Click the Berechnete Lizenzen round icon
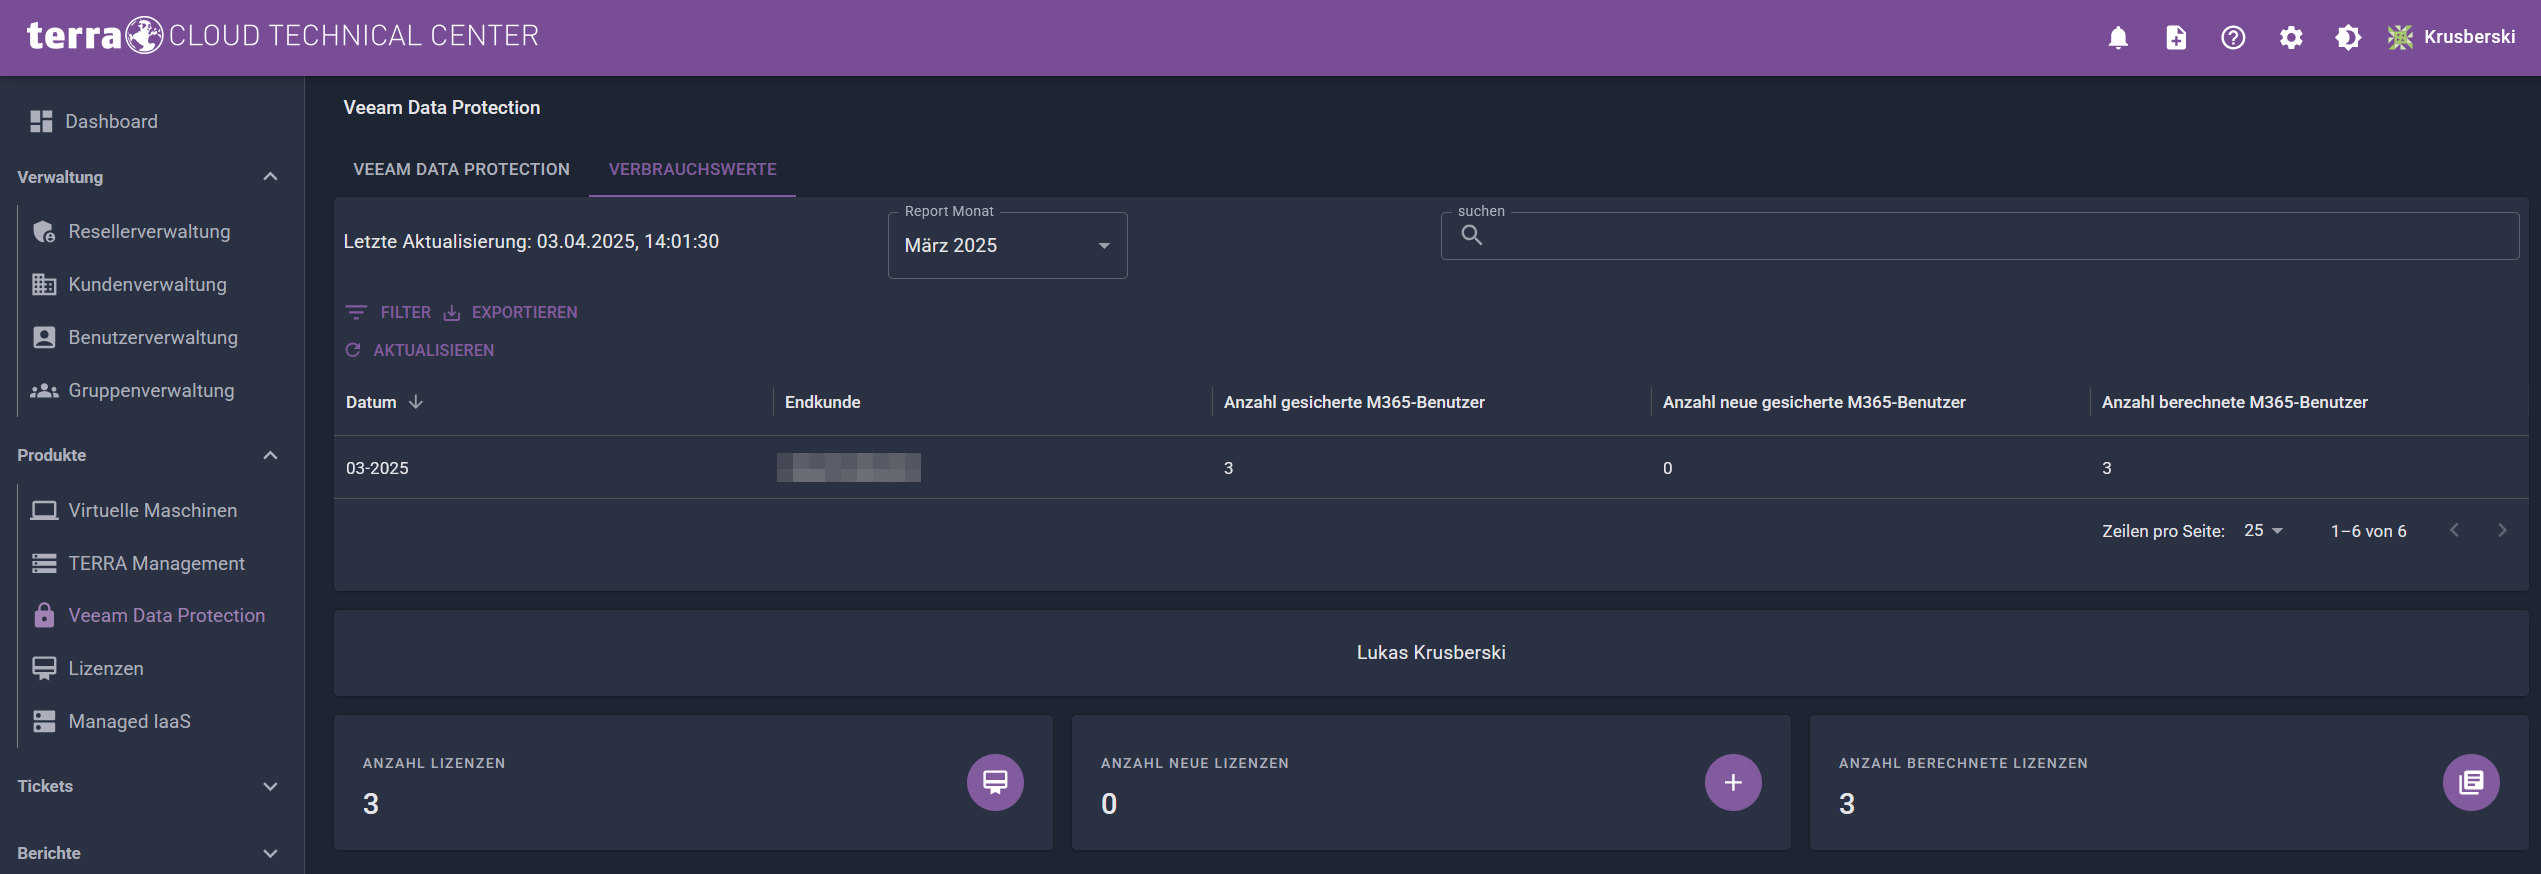The width and height of the screenshot is (2541, 874). [x=2471, y=782]
